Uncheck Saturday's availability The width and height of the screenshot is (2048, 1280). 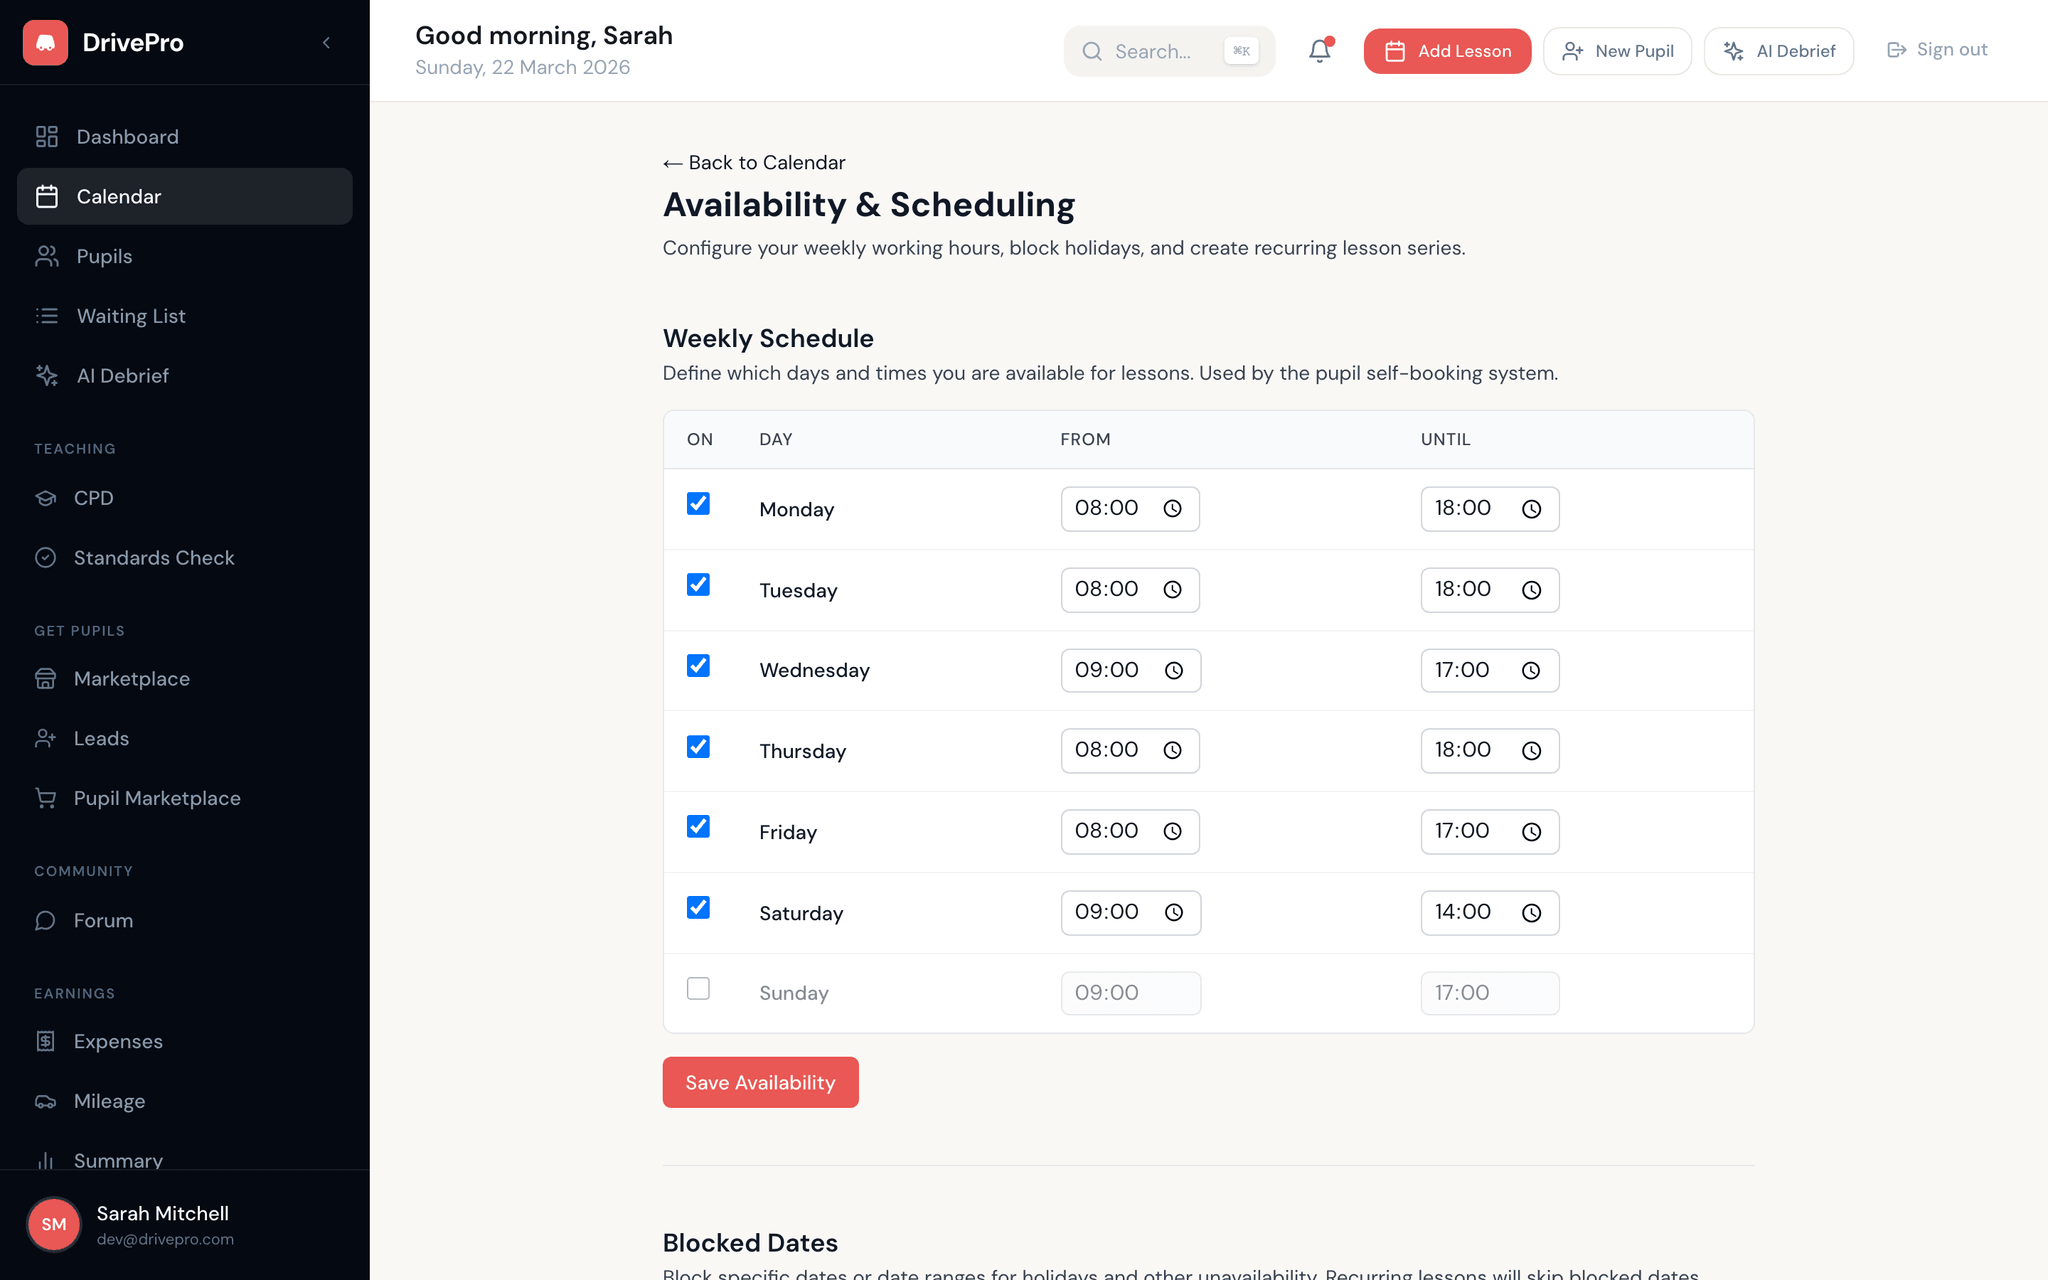pos(698,906)
